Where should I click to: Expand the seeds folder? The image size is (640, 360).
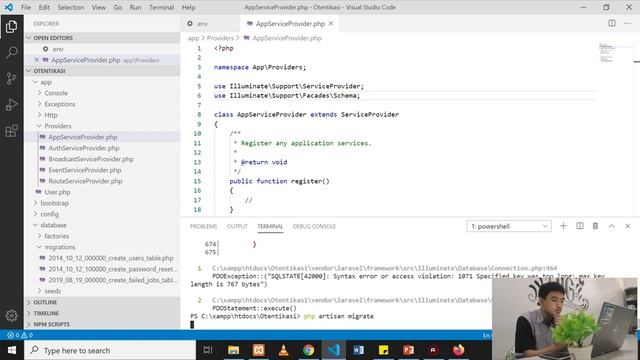click(102, 291)
